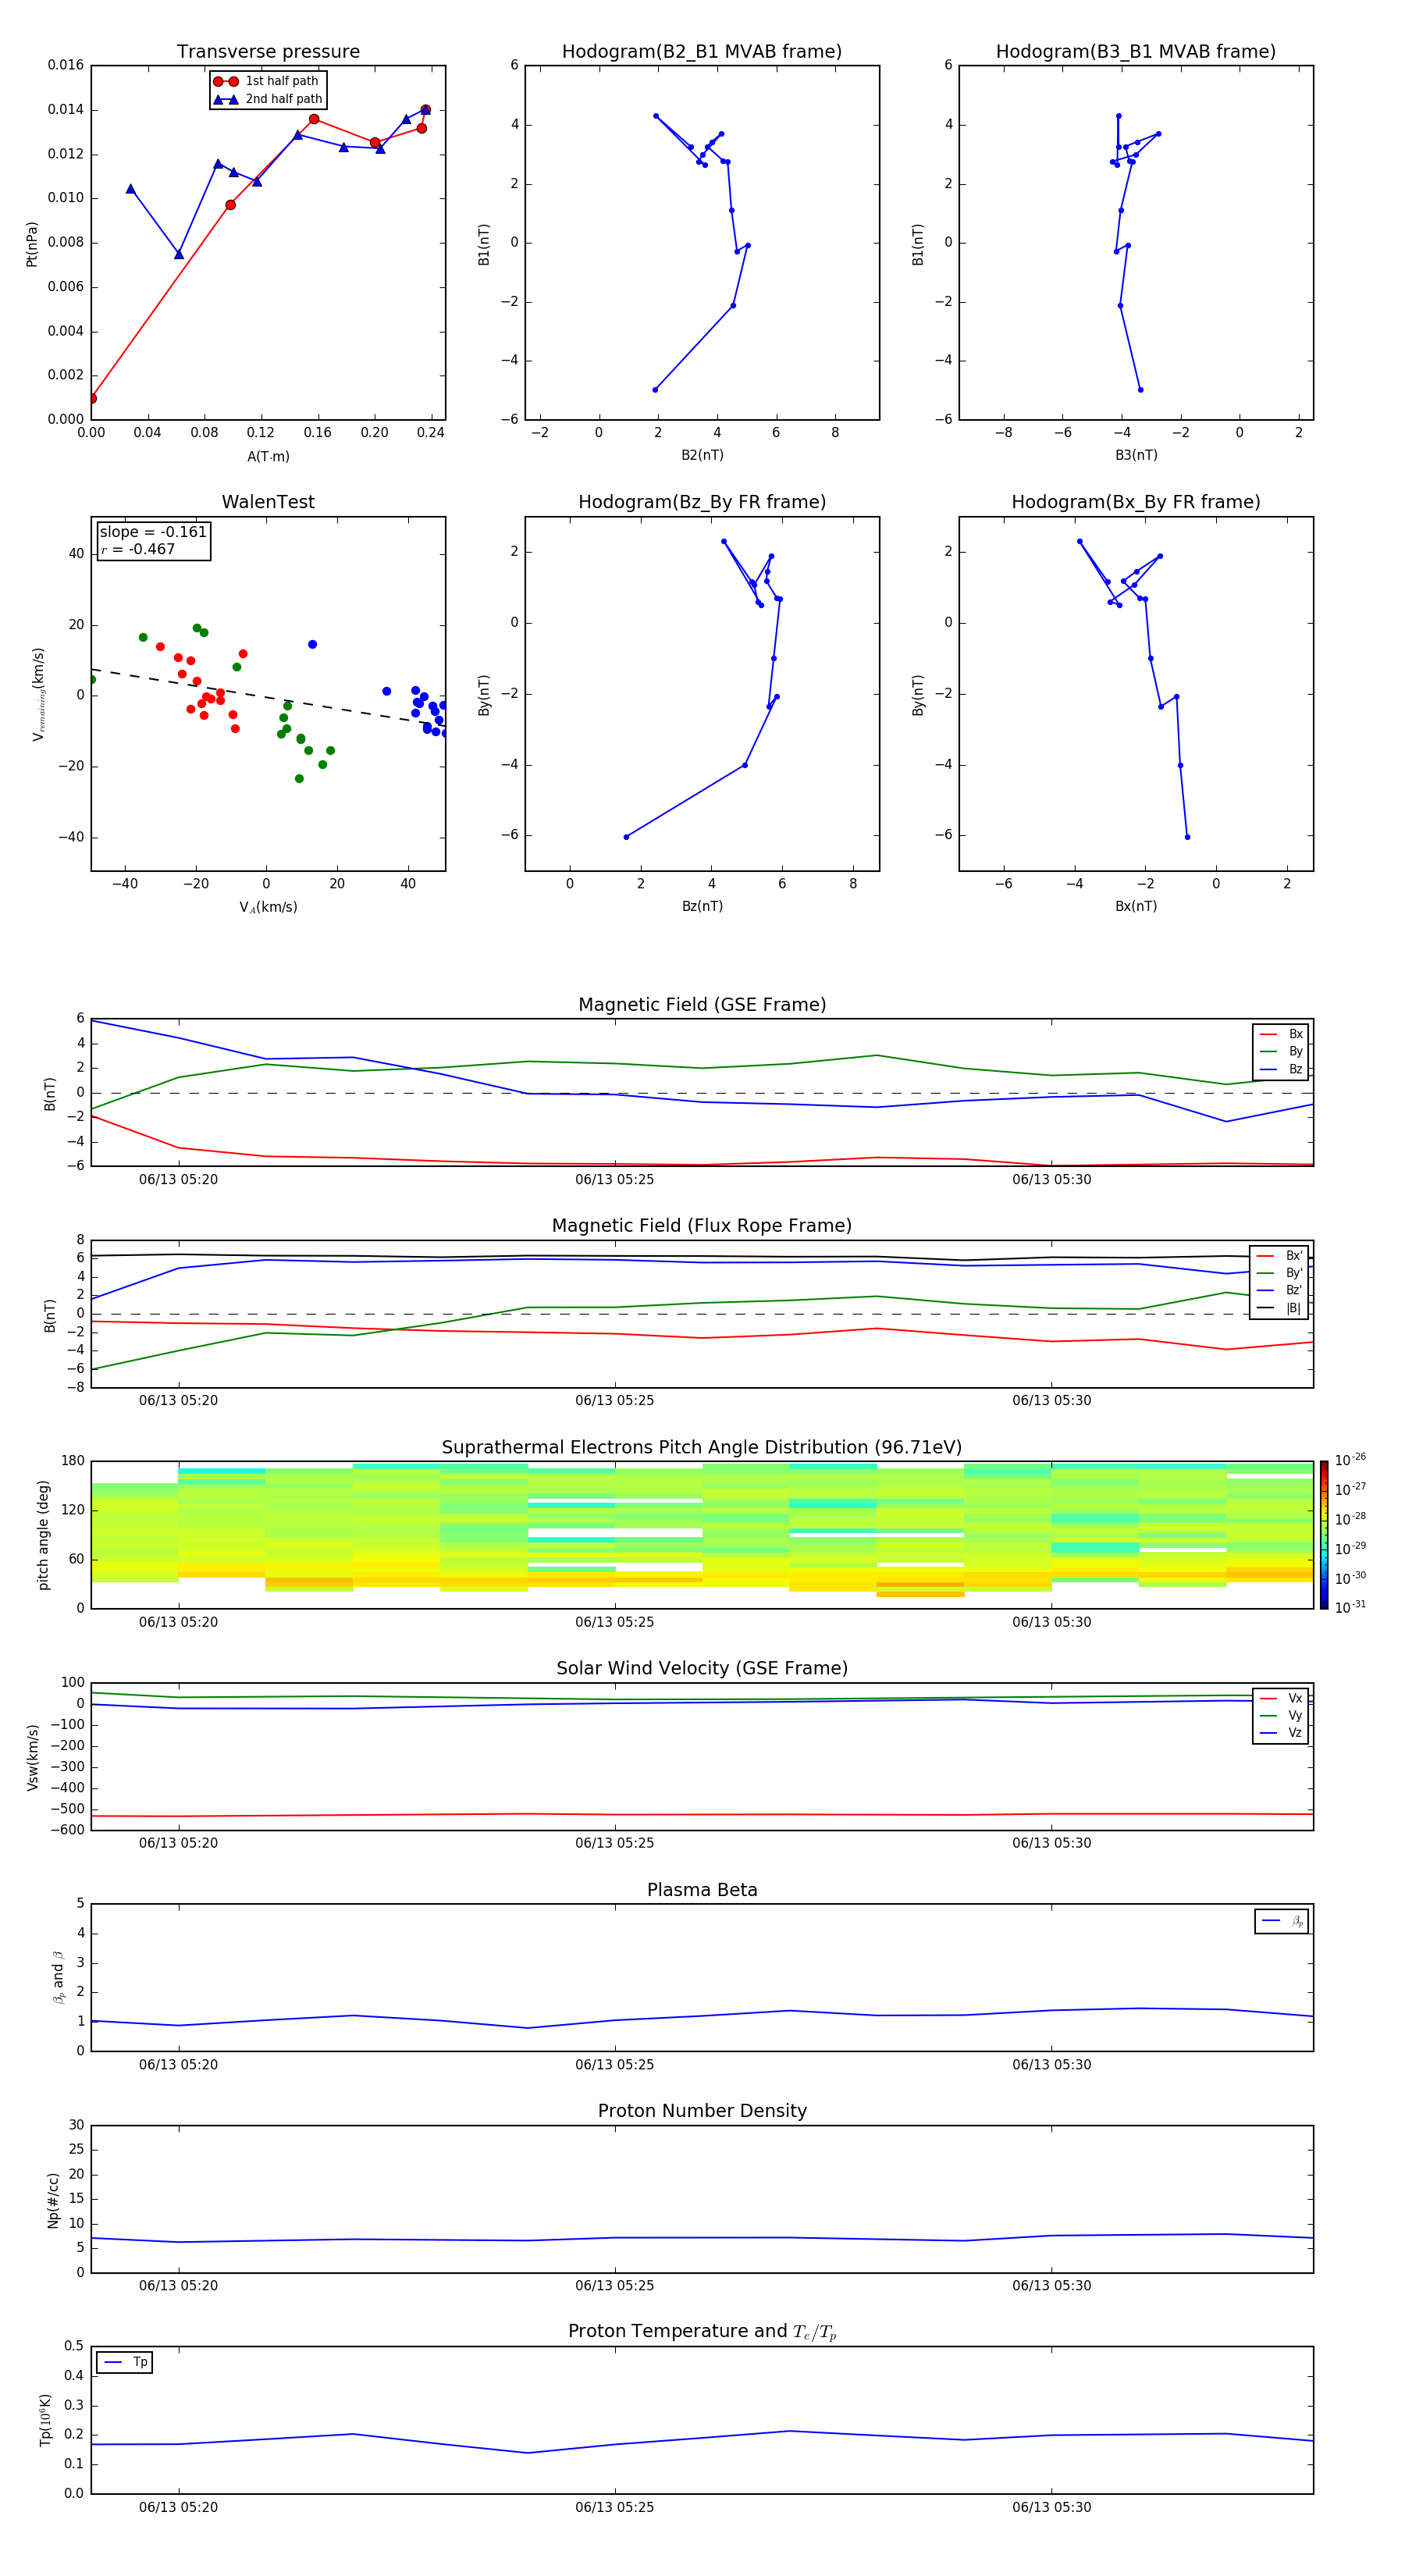The height and width of the screenshot is (2576, 1405).
Task: Click the "Bz(nT)" x-axis label
Action: 702,907
